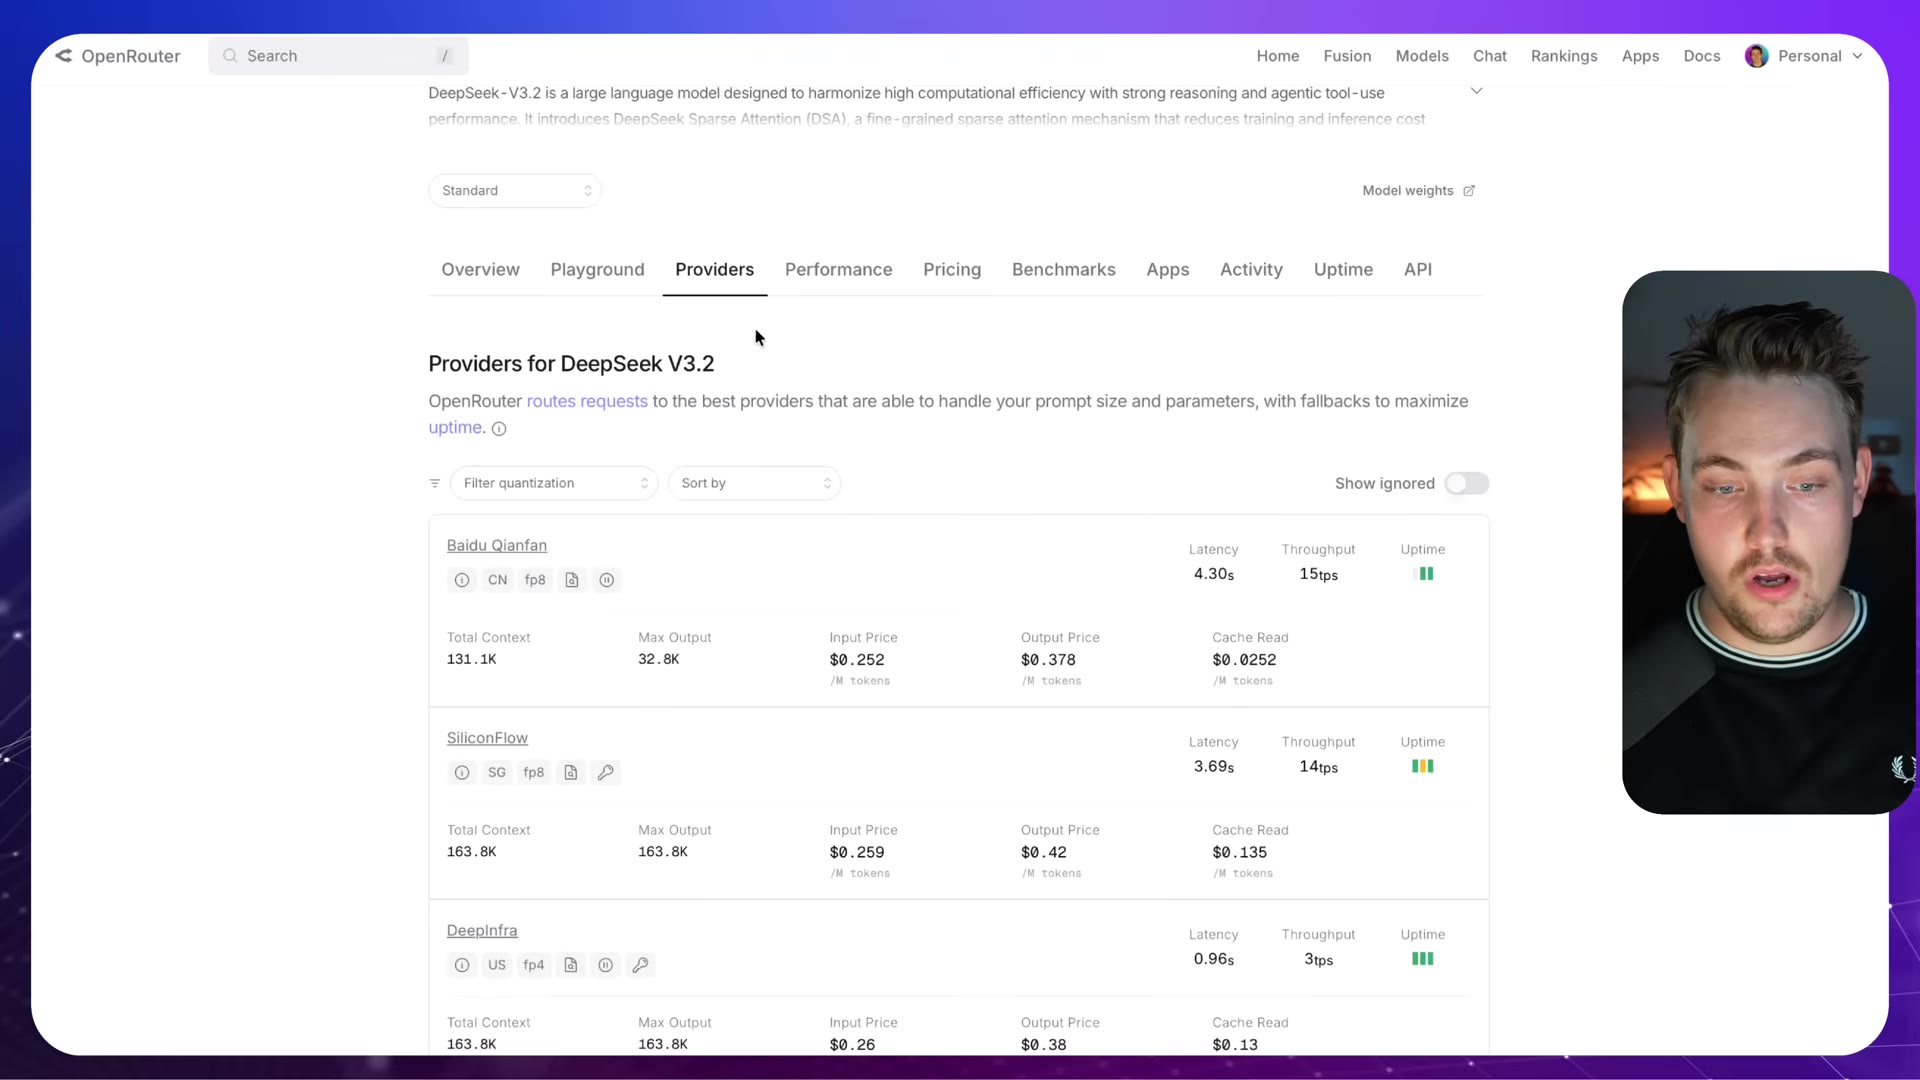Select the Benchmarks tab

pyautogui.click(x=1064, y=270)
